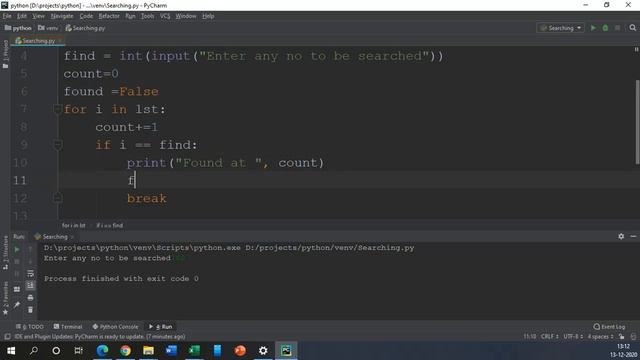Rerun program with Run panel play icon
This screenshot has height=360, width=640.
[17, 249]
